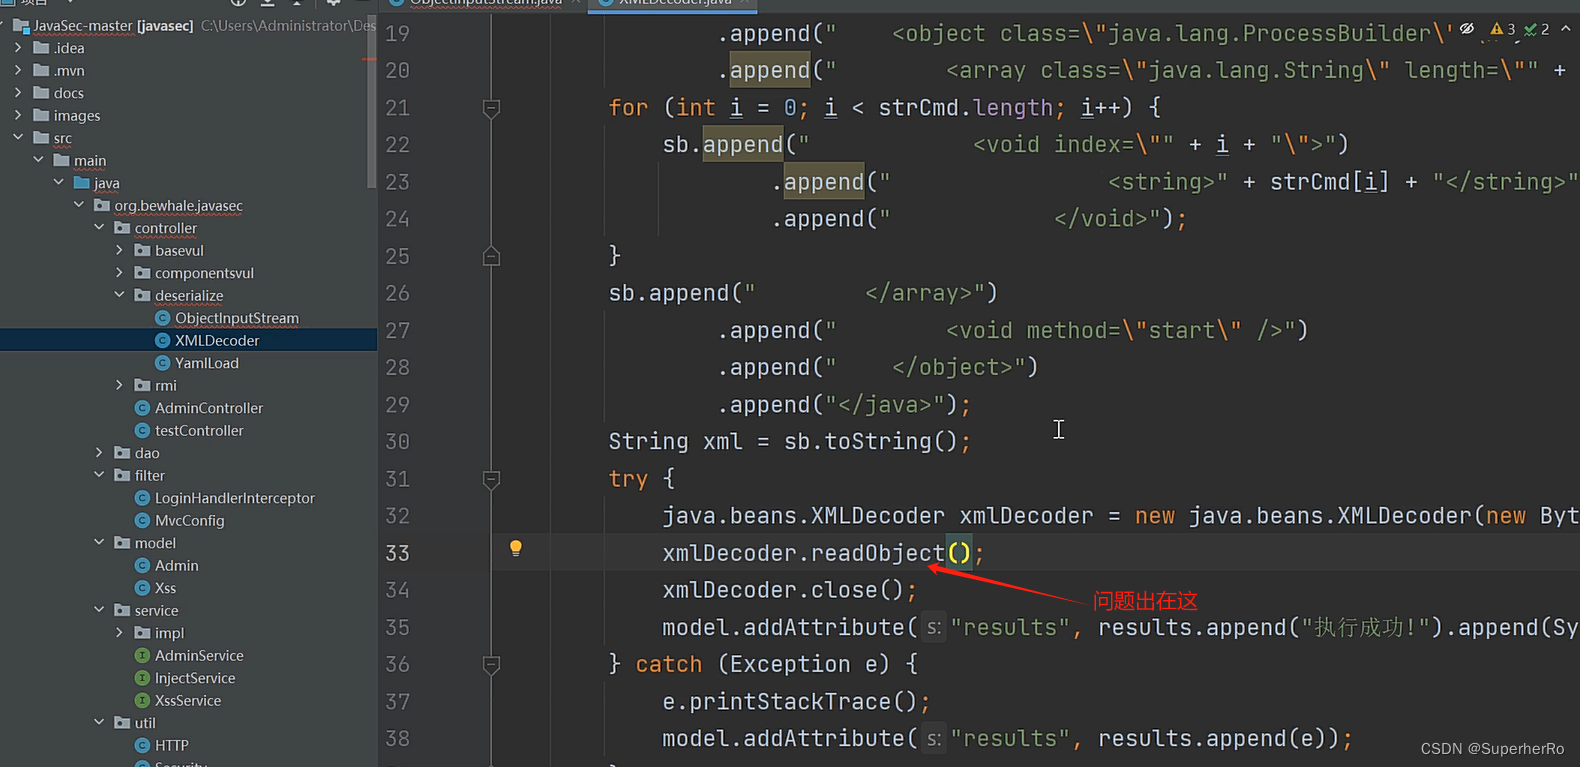
Task: Expand the componentsvul package
Action: pos(119,273)
